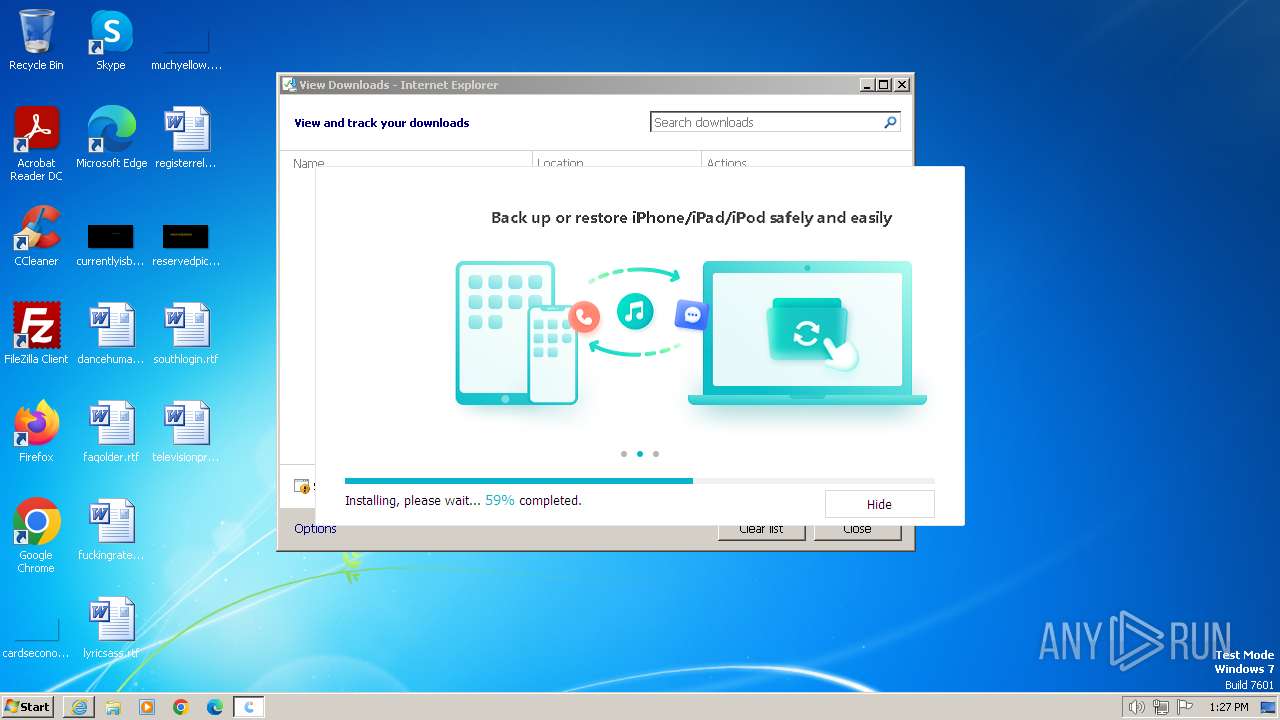Click the View Downloads window title bar

coord(568,85)
